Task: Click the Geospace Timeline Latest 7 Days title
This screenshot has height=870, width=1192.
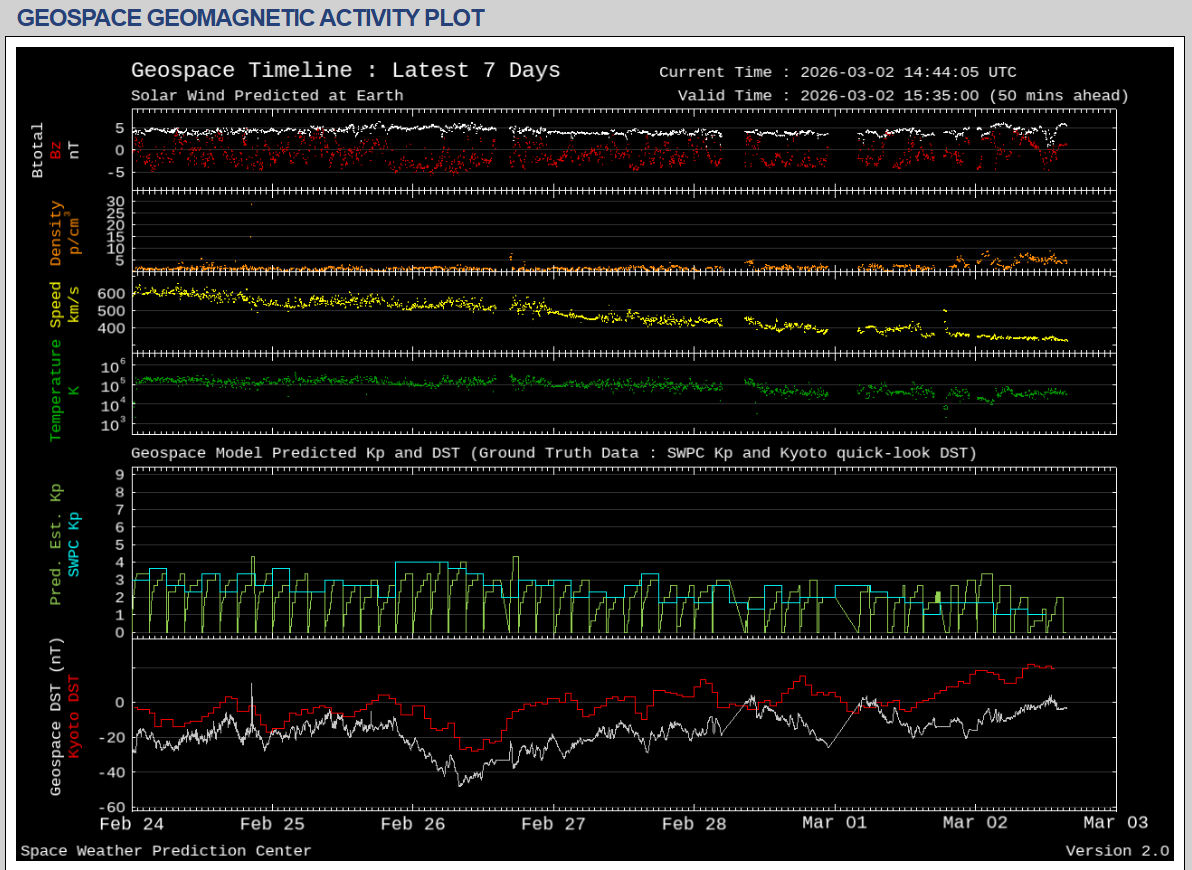Action: [x=345, y=71]
